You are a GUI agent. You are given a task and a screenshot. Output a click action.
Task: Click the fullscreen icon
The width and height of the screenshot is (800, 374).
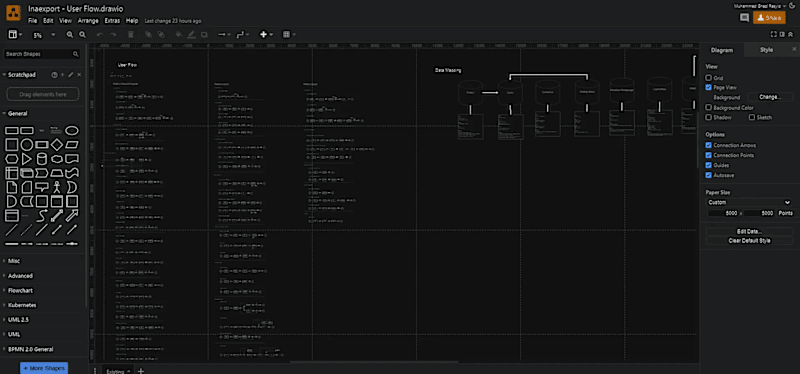click(x=773, y=35)
